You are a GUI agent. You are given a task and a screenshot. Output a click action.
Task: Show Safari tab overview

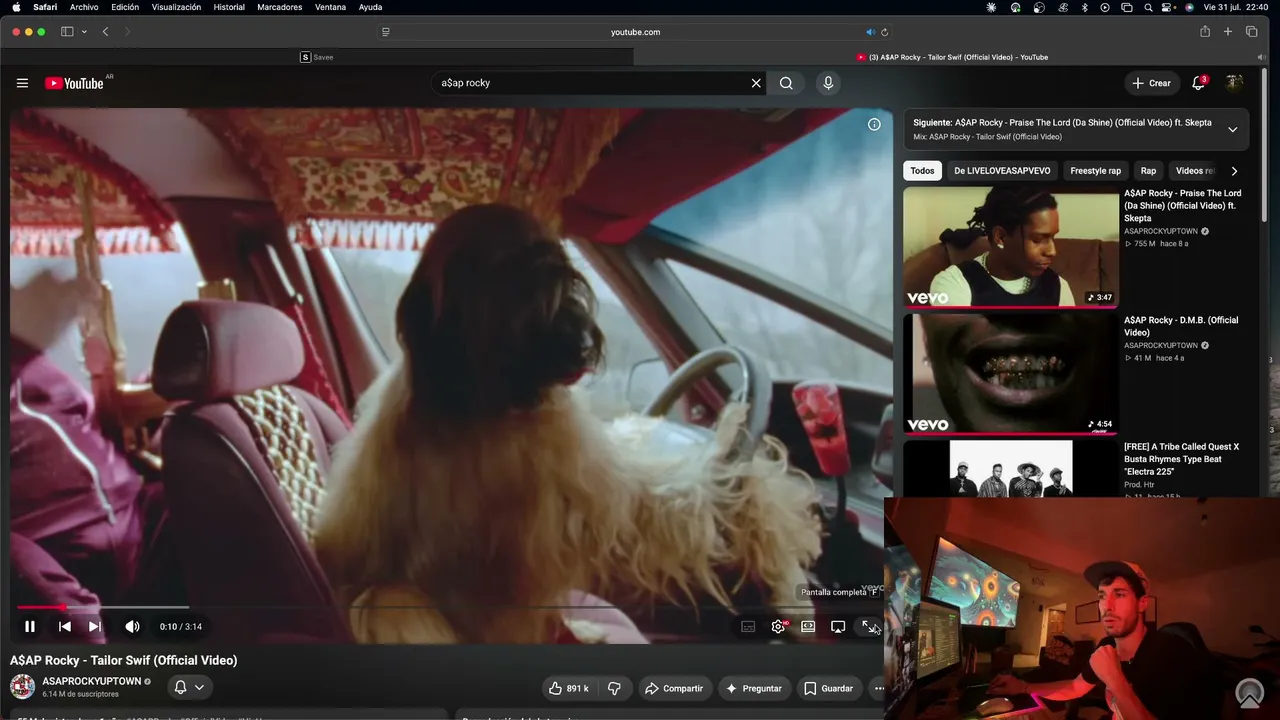1251,32
